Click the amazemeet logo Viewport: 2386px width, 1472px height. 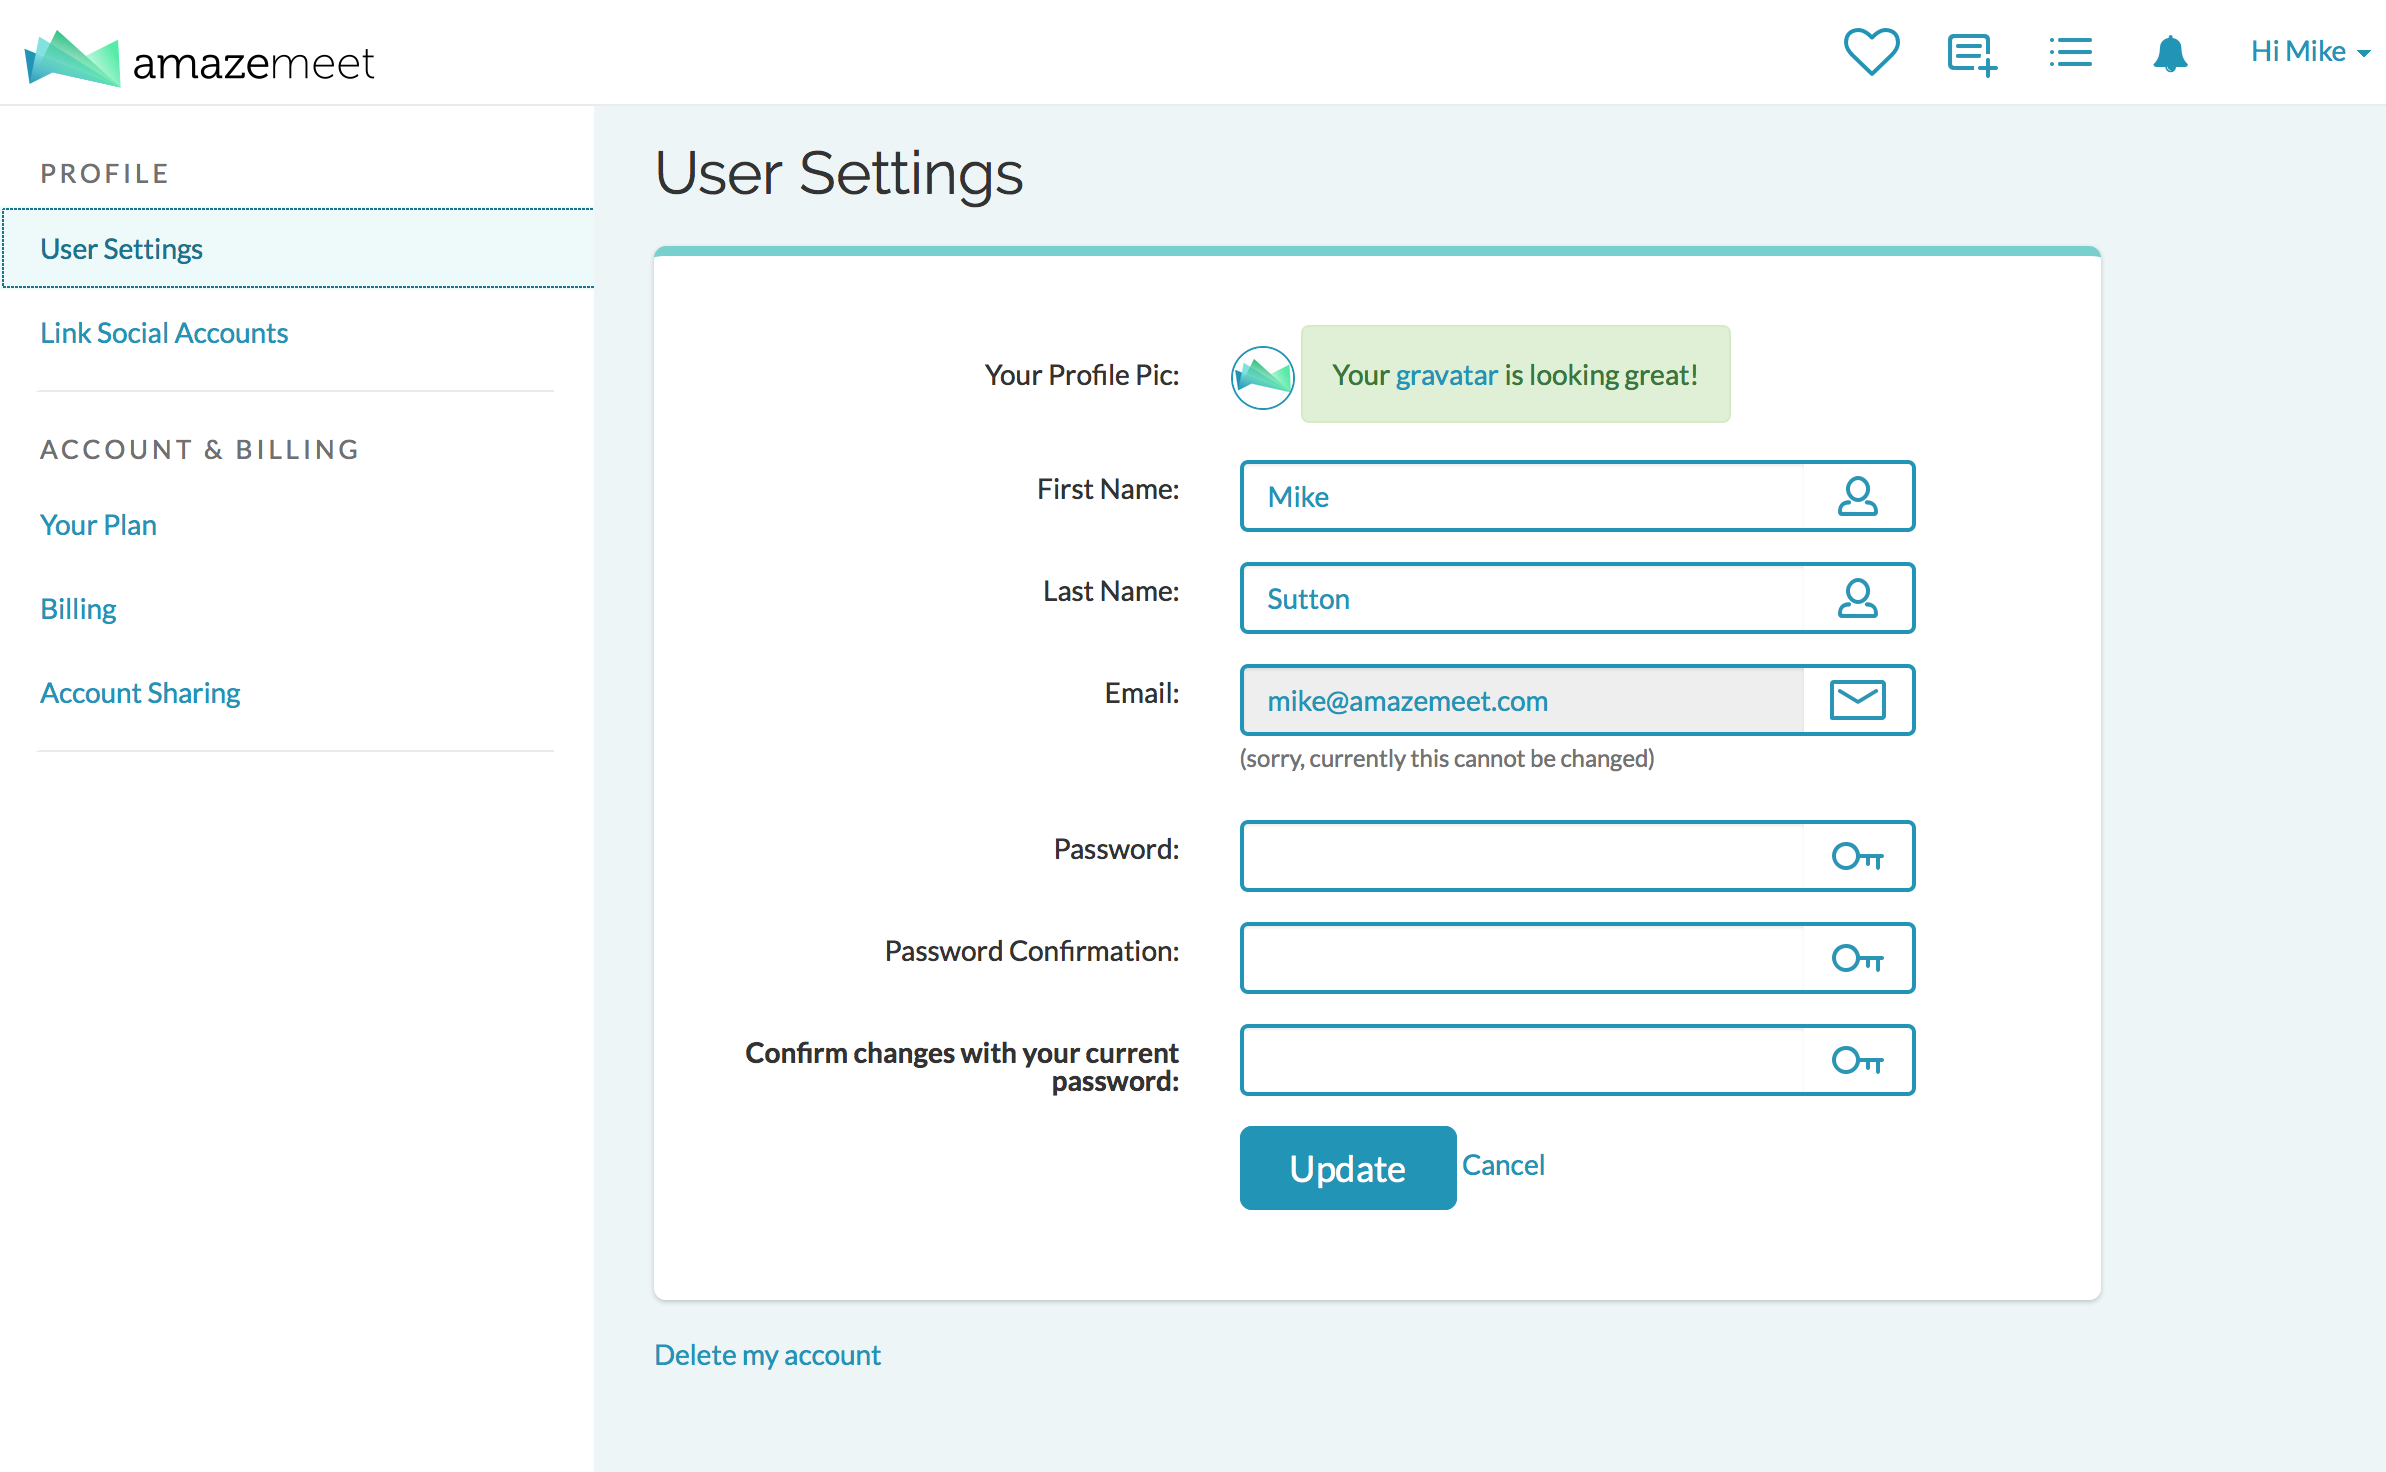click(x=200, y=58)
